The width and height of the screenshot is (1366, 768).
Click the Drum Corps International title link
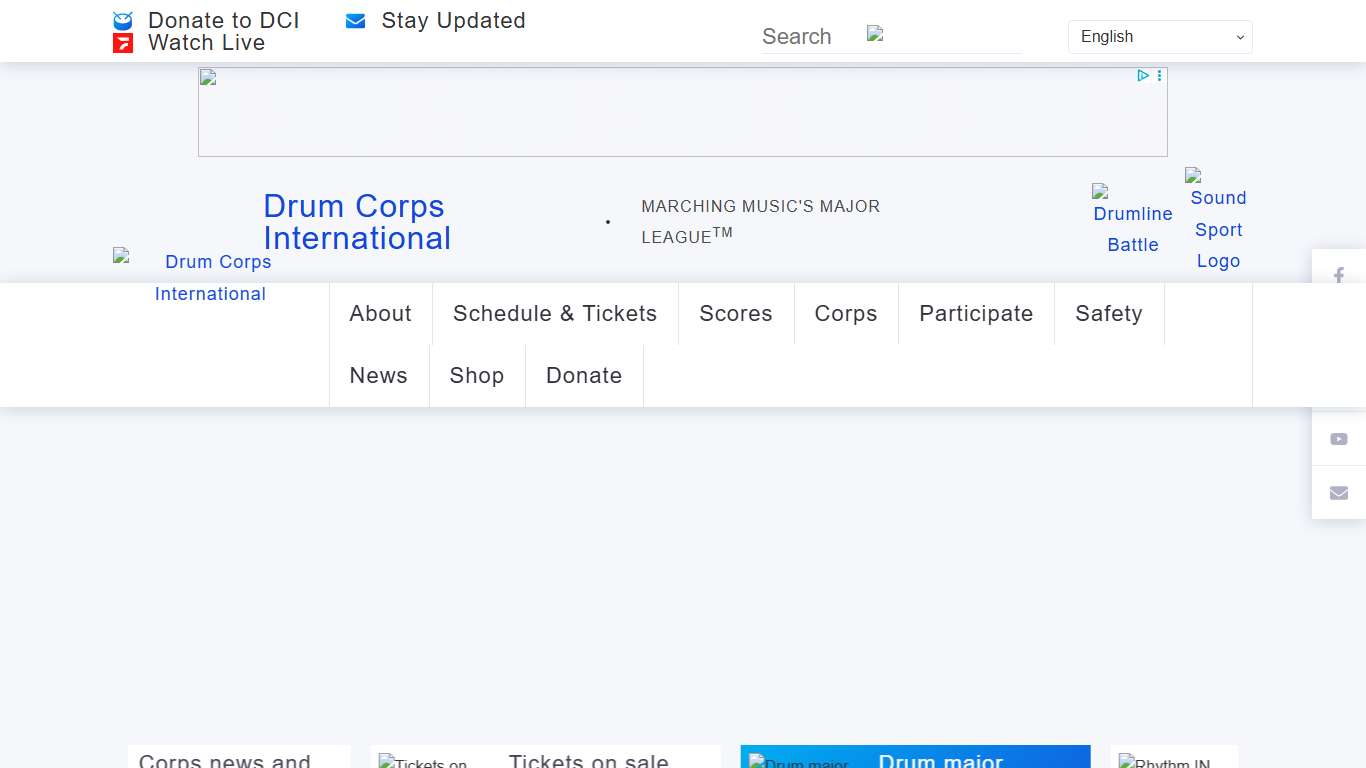[x=357, y=222]
